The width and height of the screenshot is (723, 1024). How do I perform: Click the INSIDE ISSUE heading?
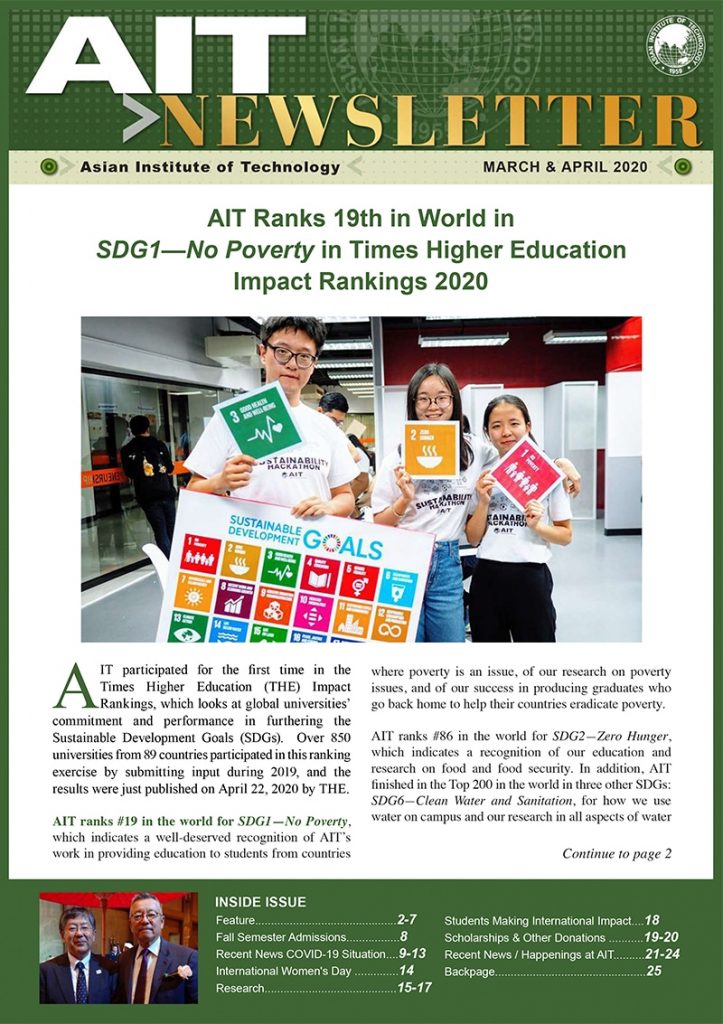(x=261, y=902)
